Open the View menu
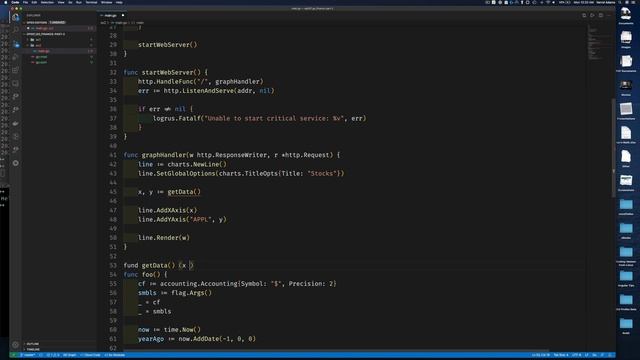The width and height of the screenshot is (640, 360). [61, 2]
